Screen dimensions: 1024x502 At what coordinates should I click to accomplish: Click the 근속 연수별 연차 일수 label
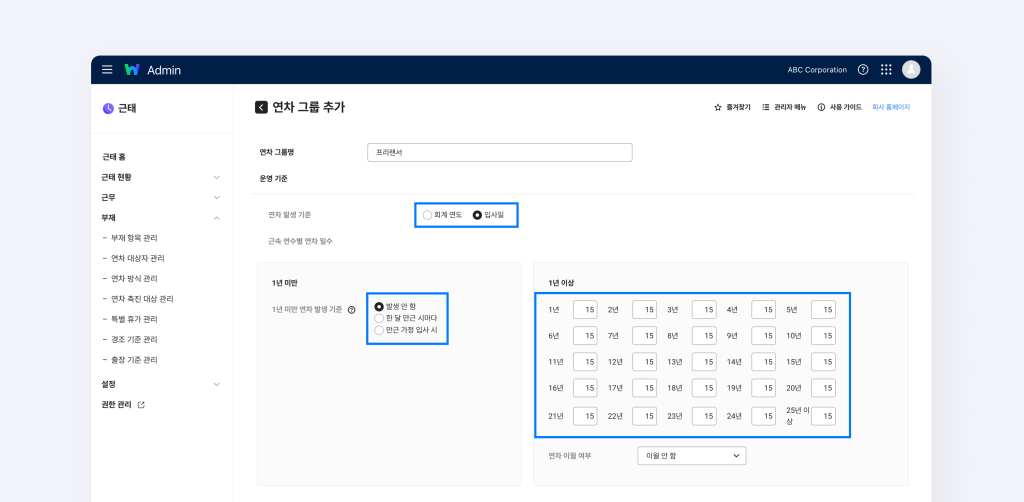click(300, 242)
